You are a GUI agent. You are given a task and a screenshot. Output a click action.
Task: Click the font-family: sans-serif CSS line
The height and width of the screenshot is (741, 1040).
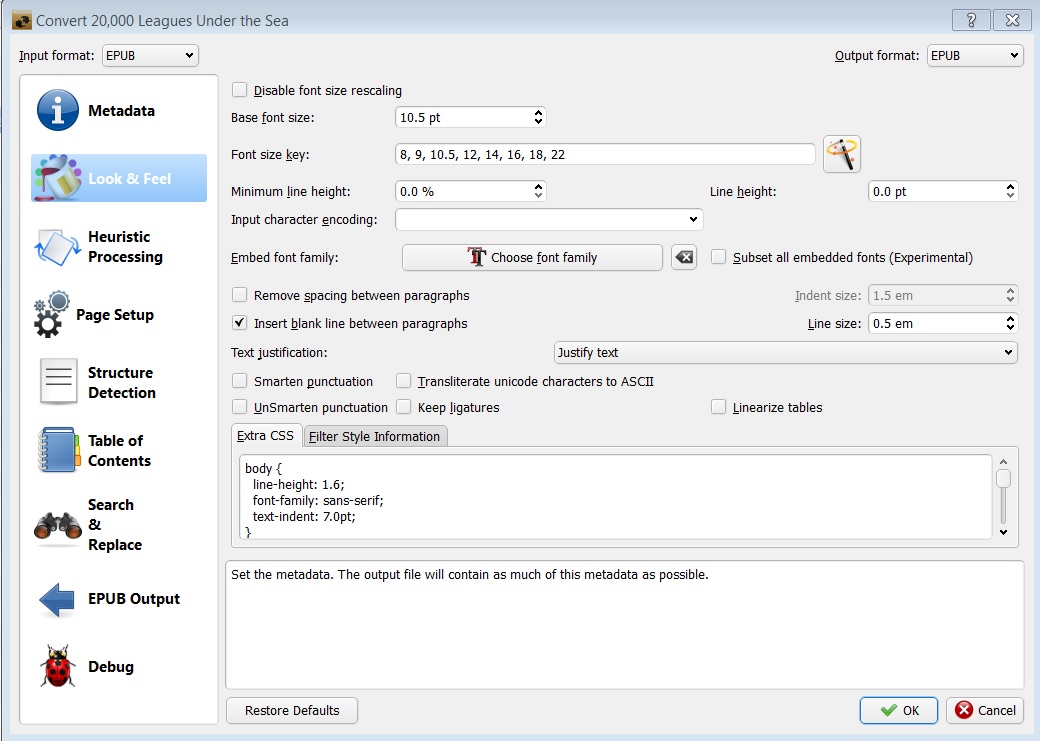coord(318,501)
